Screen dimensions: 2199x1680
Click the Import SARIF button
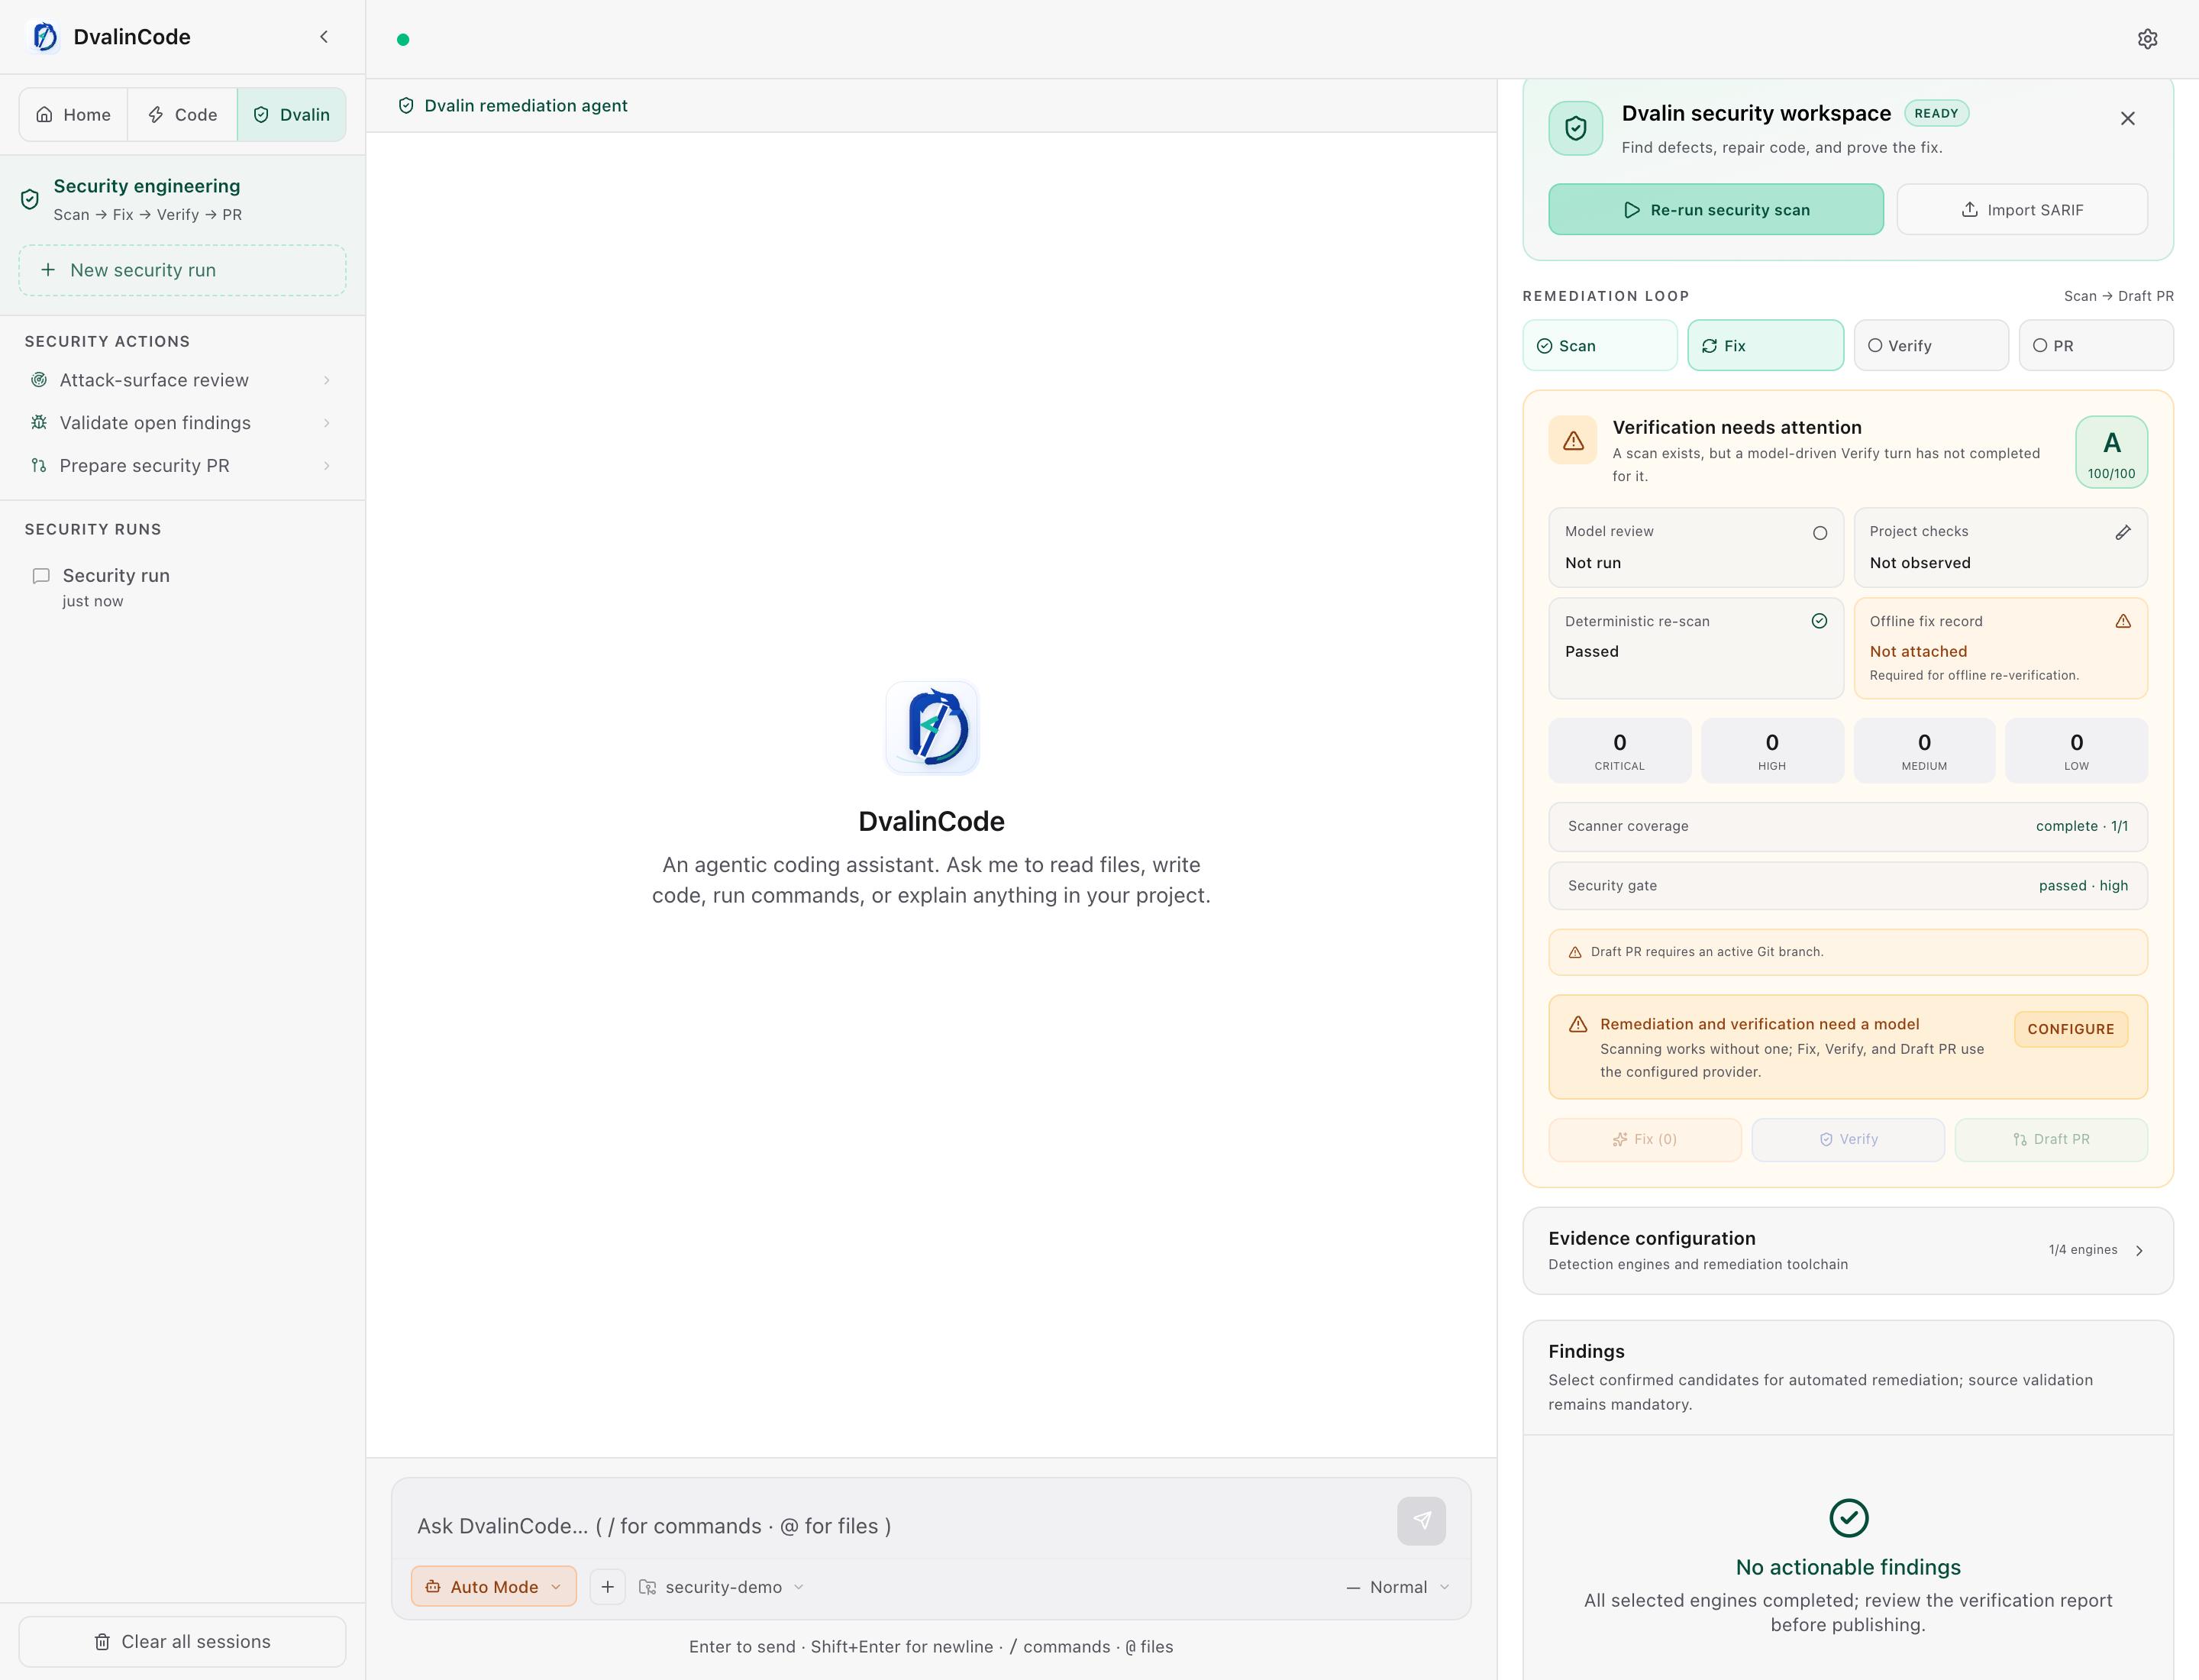click(x=2021, y=210)
